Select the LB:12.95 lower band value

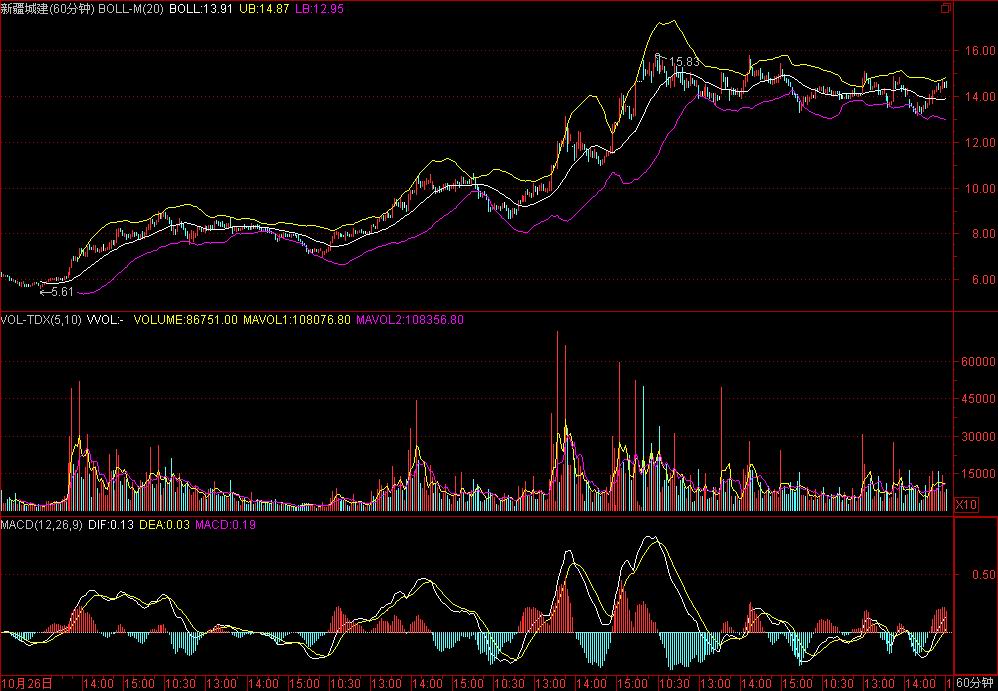(x=320, y=10)
